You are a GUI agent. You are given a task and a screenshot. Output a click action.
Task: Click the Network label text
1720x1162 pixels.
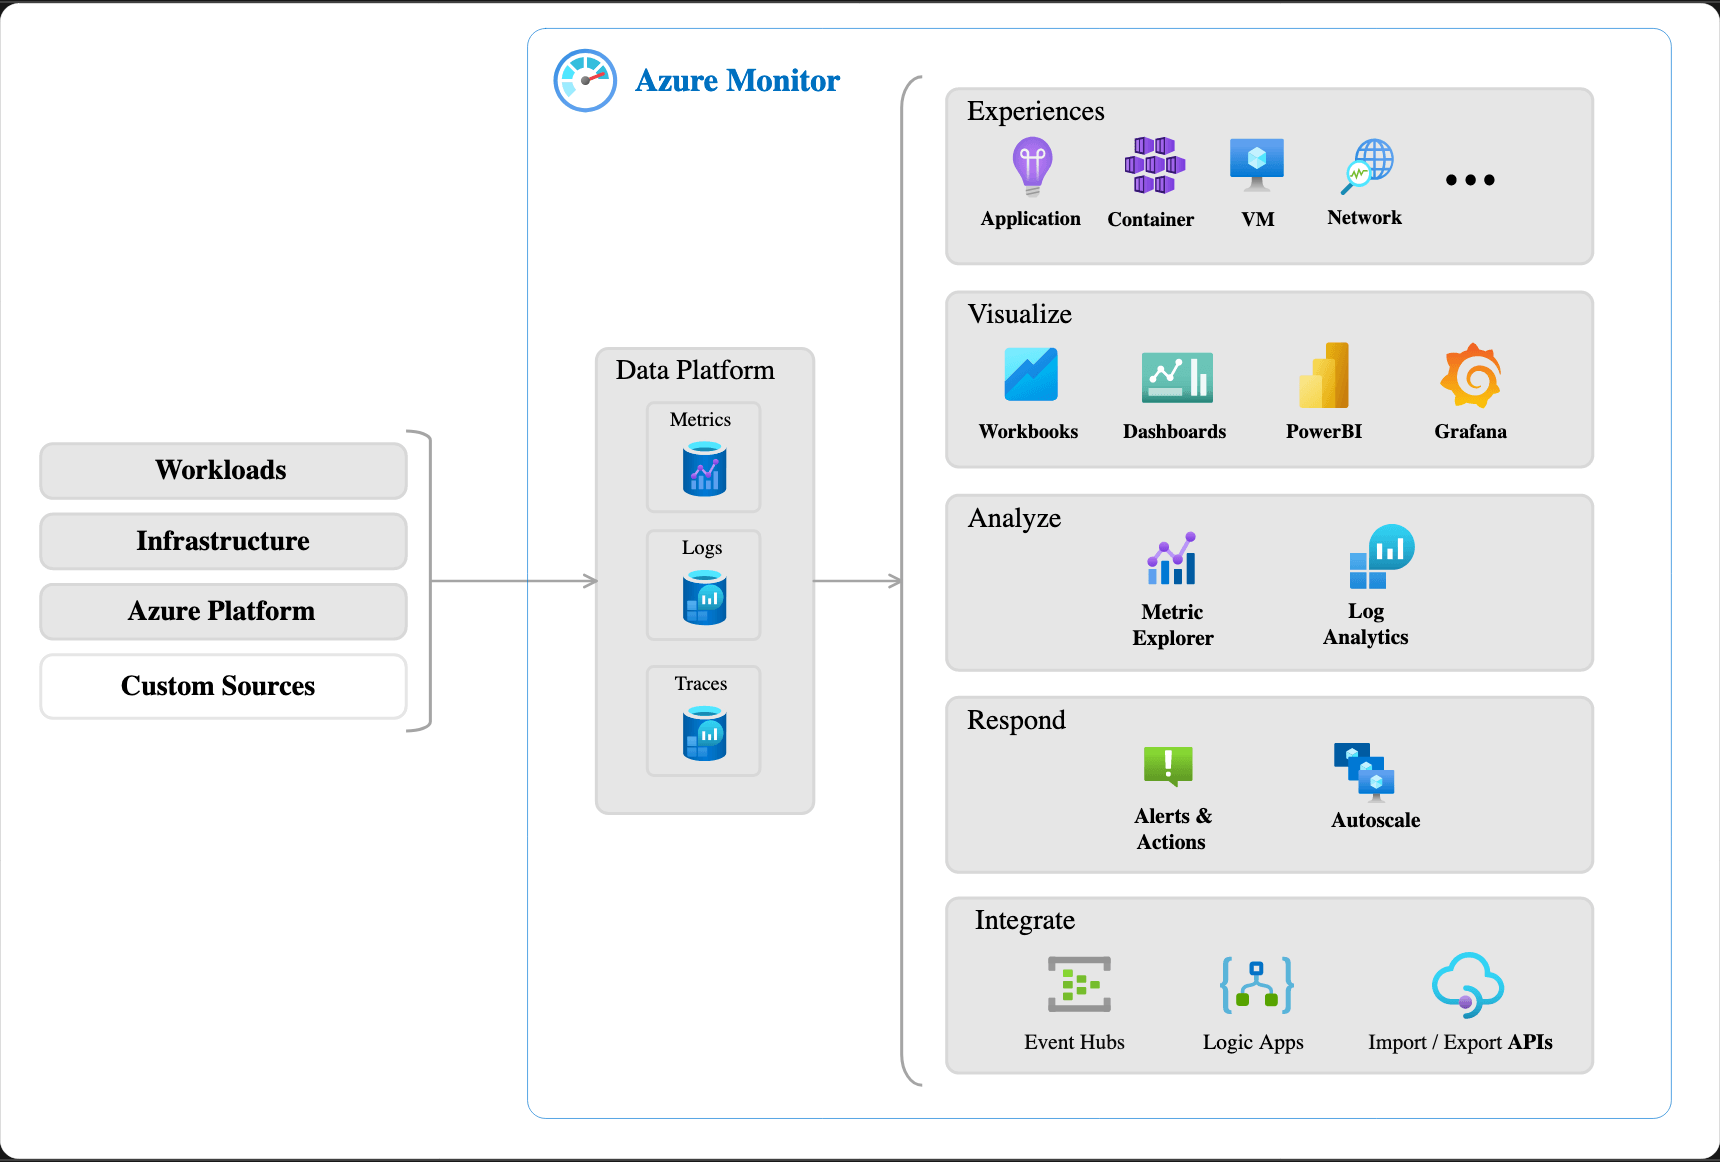point(1364,217)
